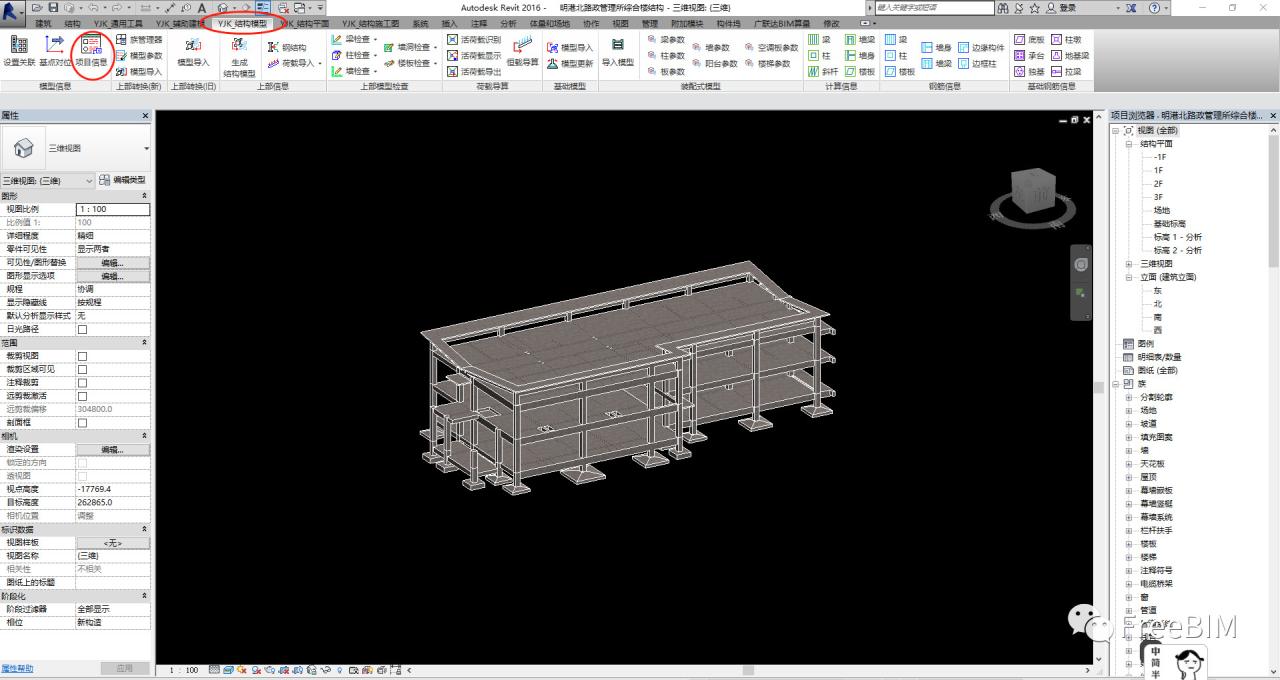
Task: Open the 设置关联 tool in ribbon
Action: [19, 50]
